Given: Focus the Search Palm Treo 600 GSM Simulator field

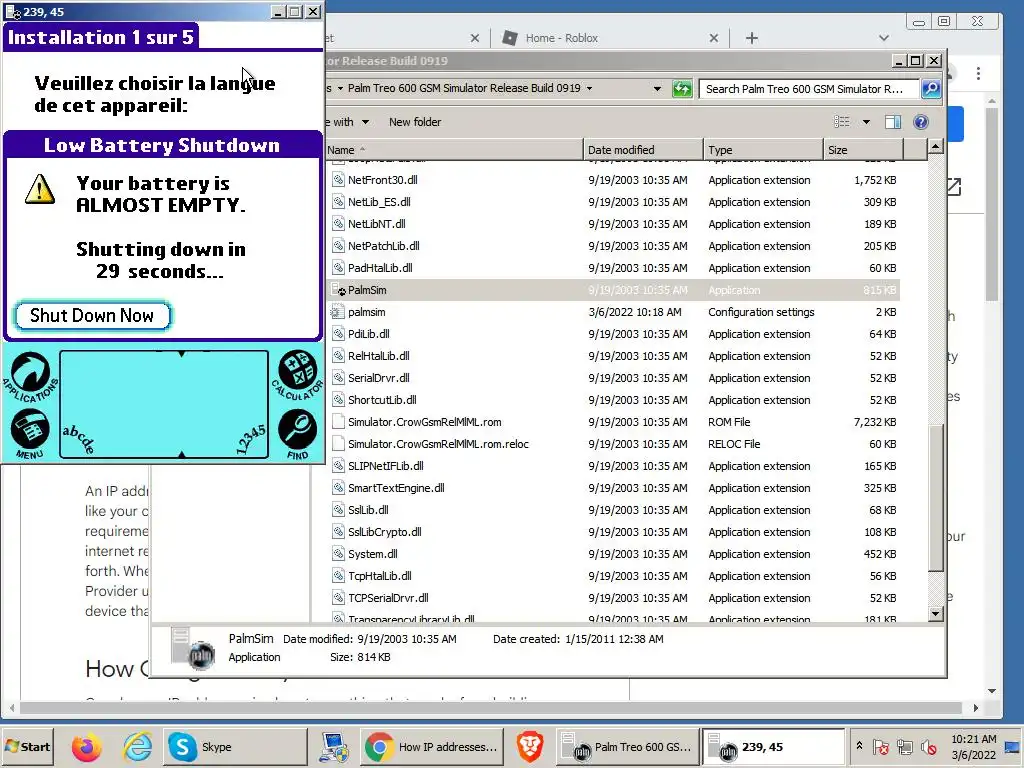Looking at the screenshot, I should click(808, 88).
